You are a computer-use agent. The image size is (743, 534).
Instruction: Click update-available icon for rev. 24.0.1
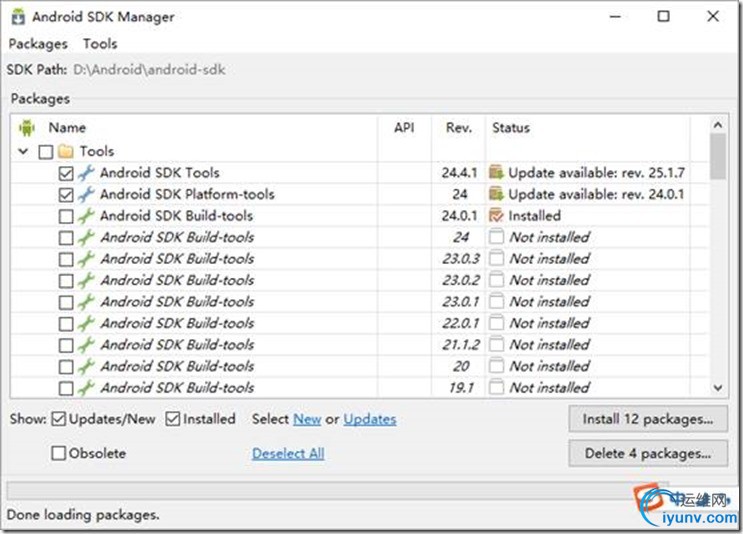coord(496,194)
